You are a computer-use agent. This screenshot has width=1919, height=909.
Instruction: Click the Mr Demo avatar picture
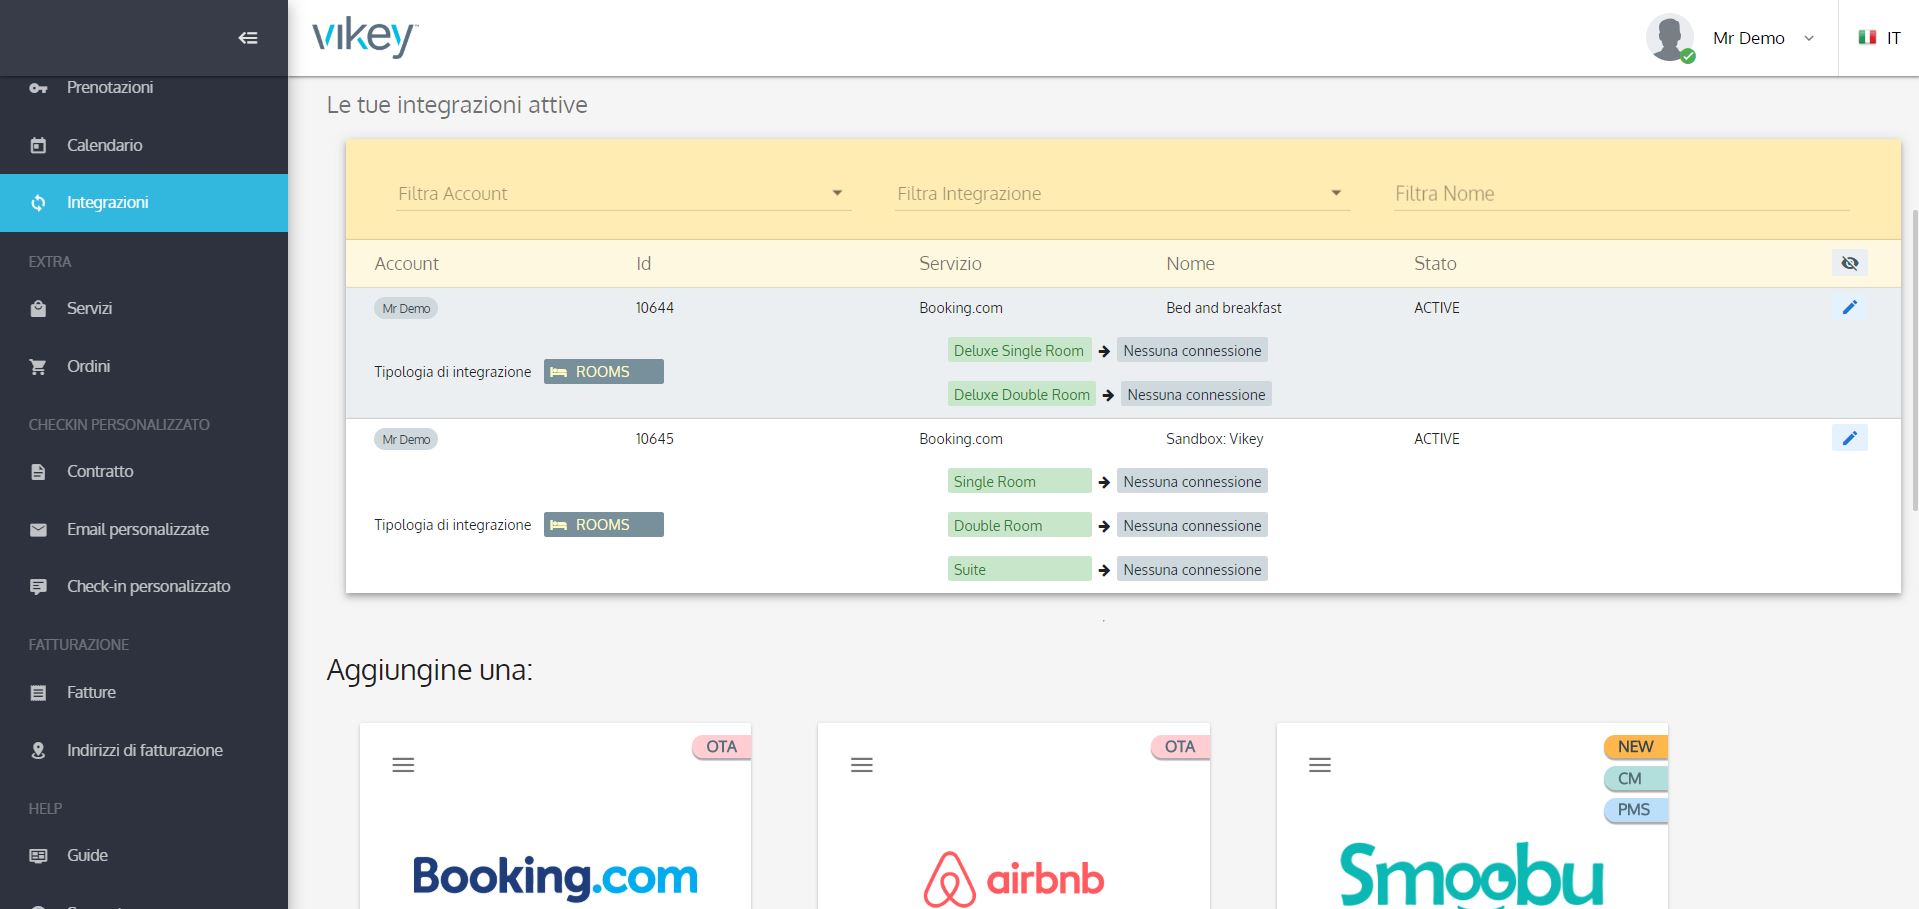tap(1670, 38)
